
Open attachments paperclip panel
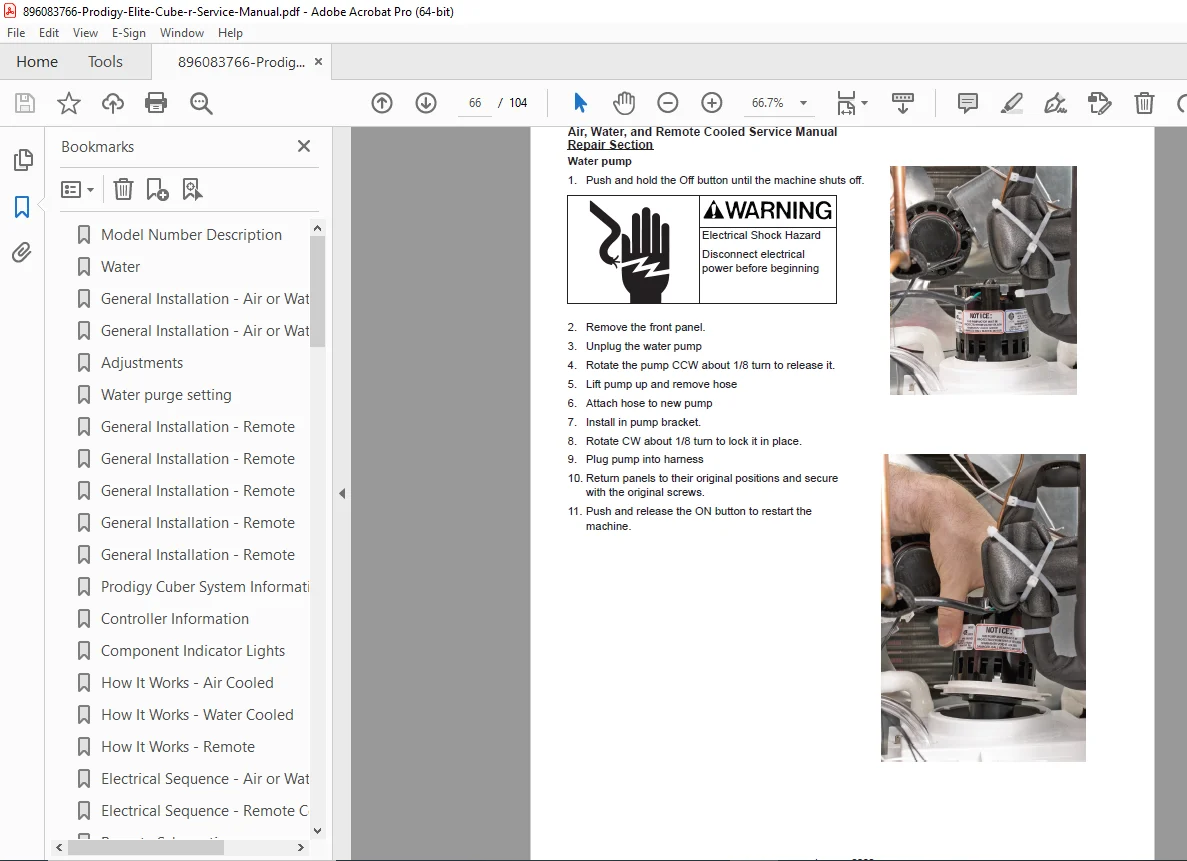point(22,252)
